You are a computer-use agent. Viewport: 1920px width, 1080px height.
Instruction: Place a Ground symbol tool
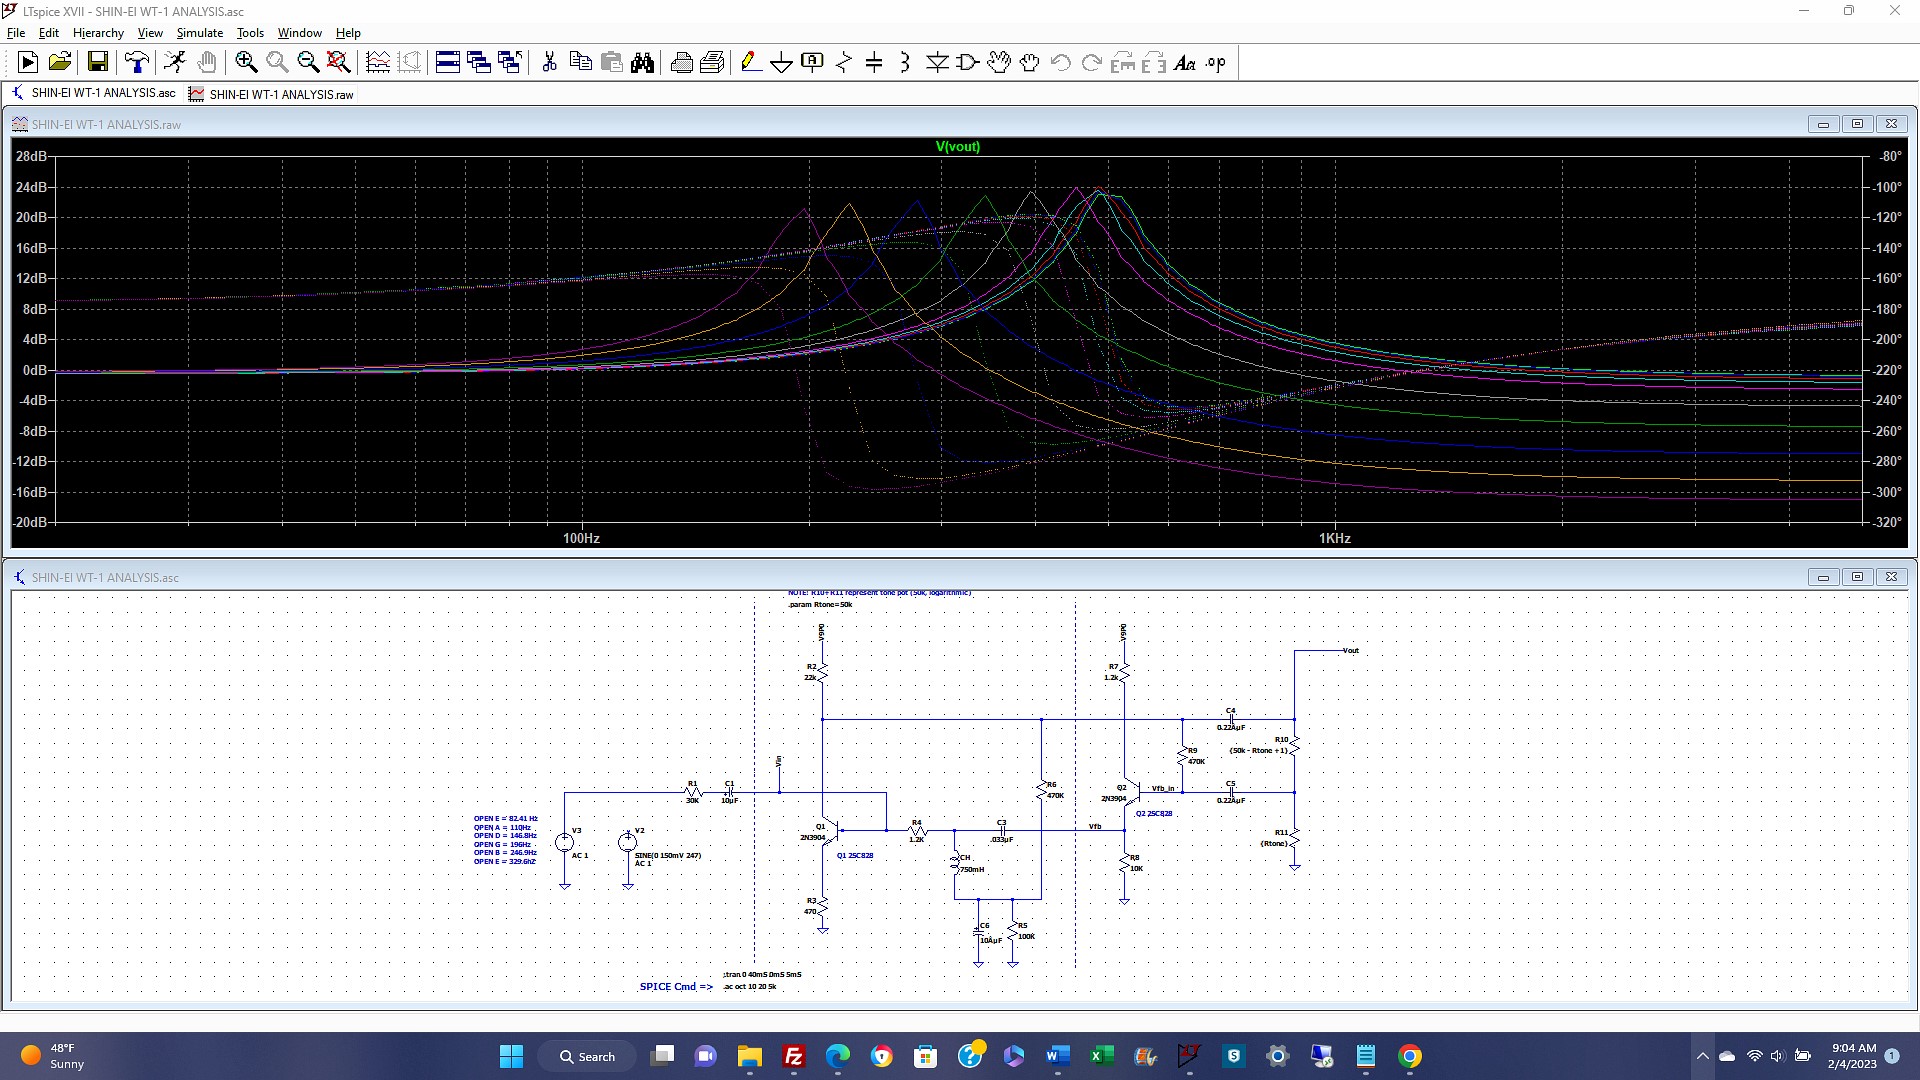781,63
